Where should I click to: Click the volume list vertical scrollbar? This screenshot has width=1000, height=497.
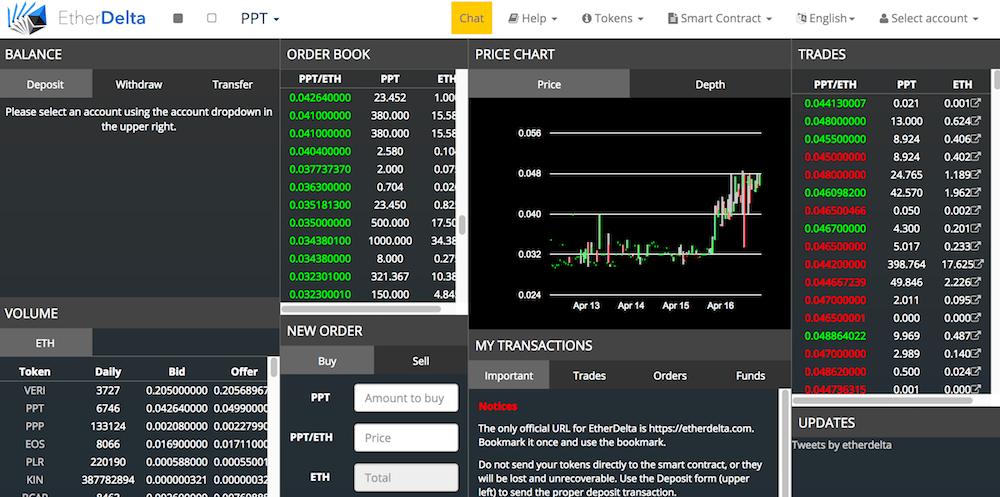click(274, 367)
